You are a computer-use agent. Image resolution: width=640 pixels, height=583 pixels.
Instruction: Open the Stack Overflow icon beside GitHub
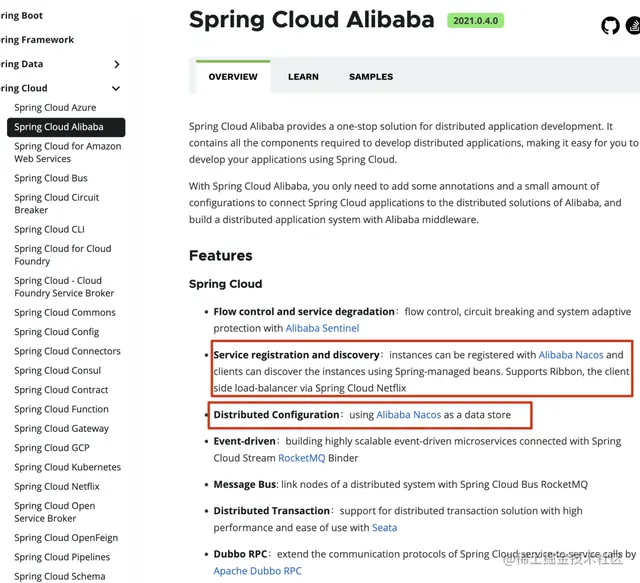point(633,25)
